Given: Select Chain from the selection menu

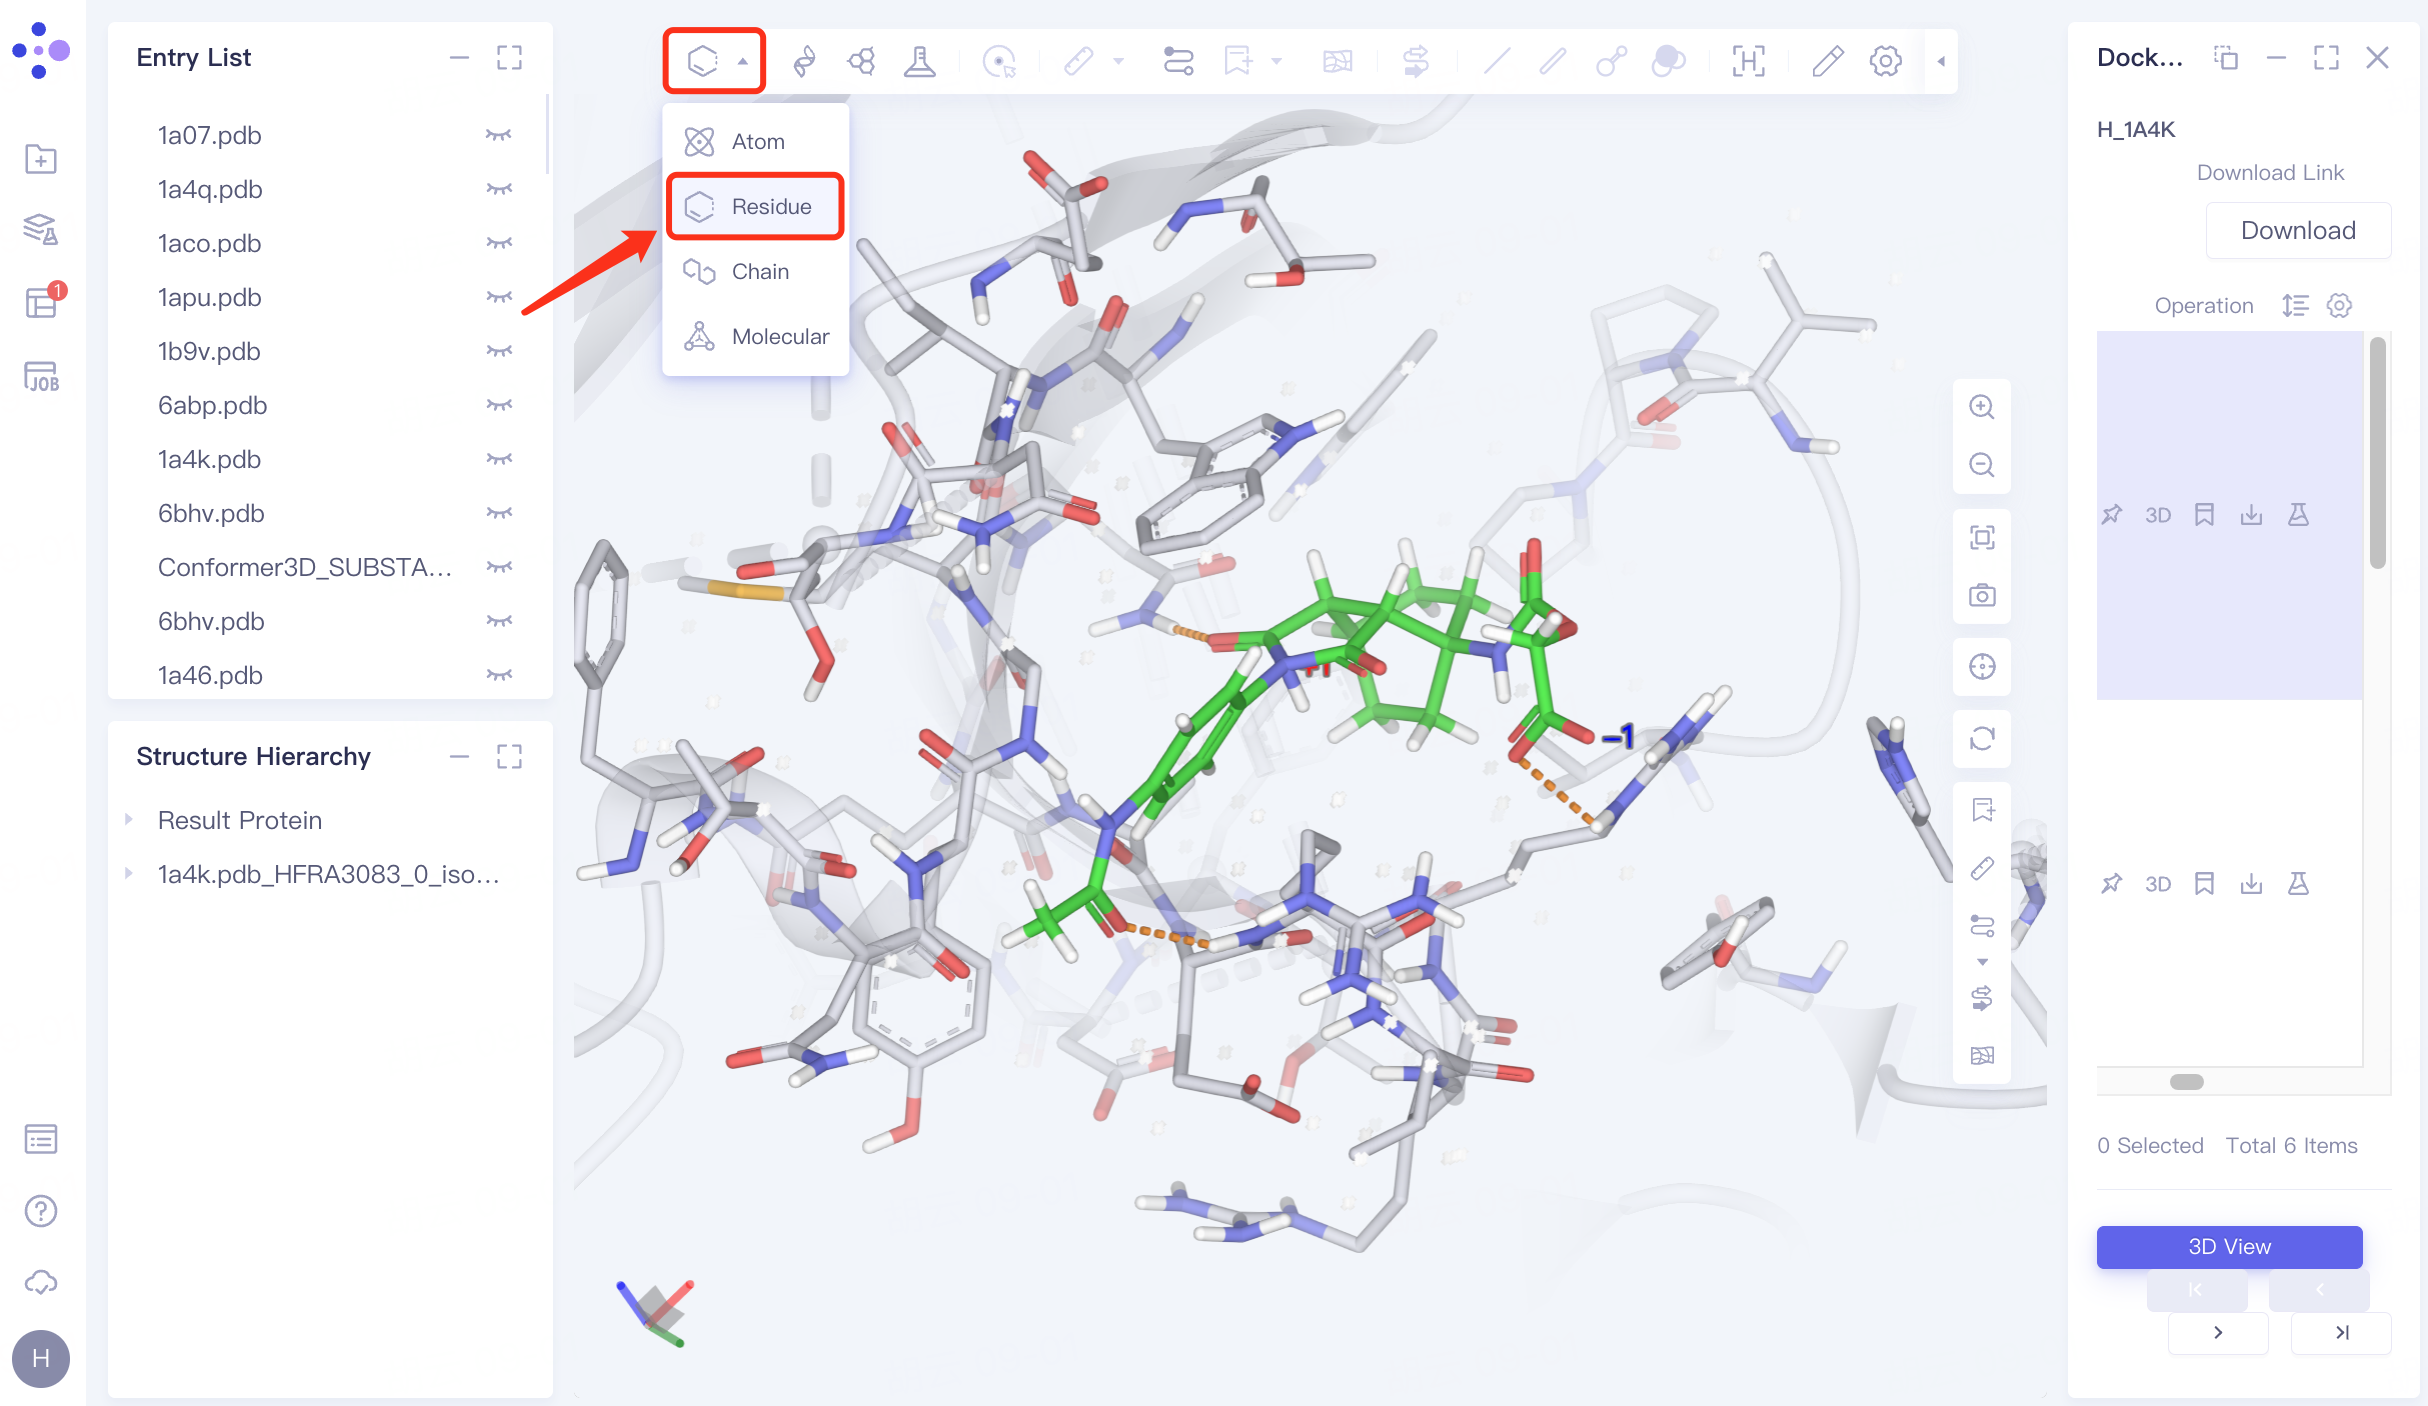Looking at the screenshot, I should click(x=759, y=272).
